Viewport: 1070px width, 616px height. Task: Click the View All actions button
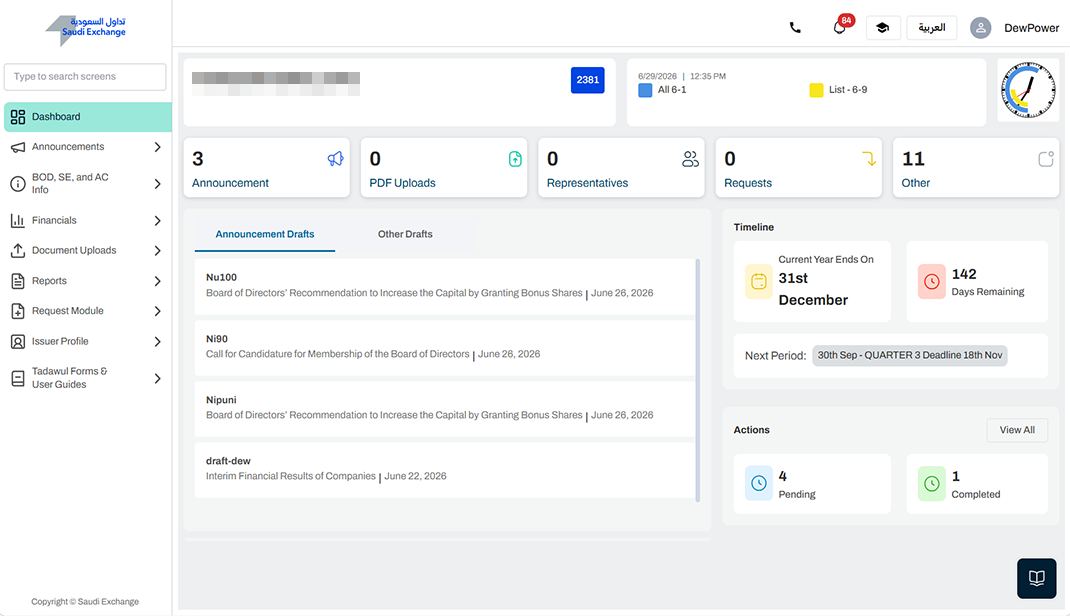(1017, 430)
